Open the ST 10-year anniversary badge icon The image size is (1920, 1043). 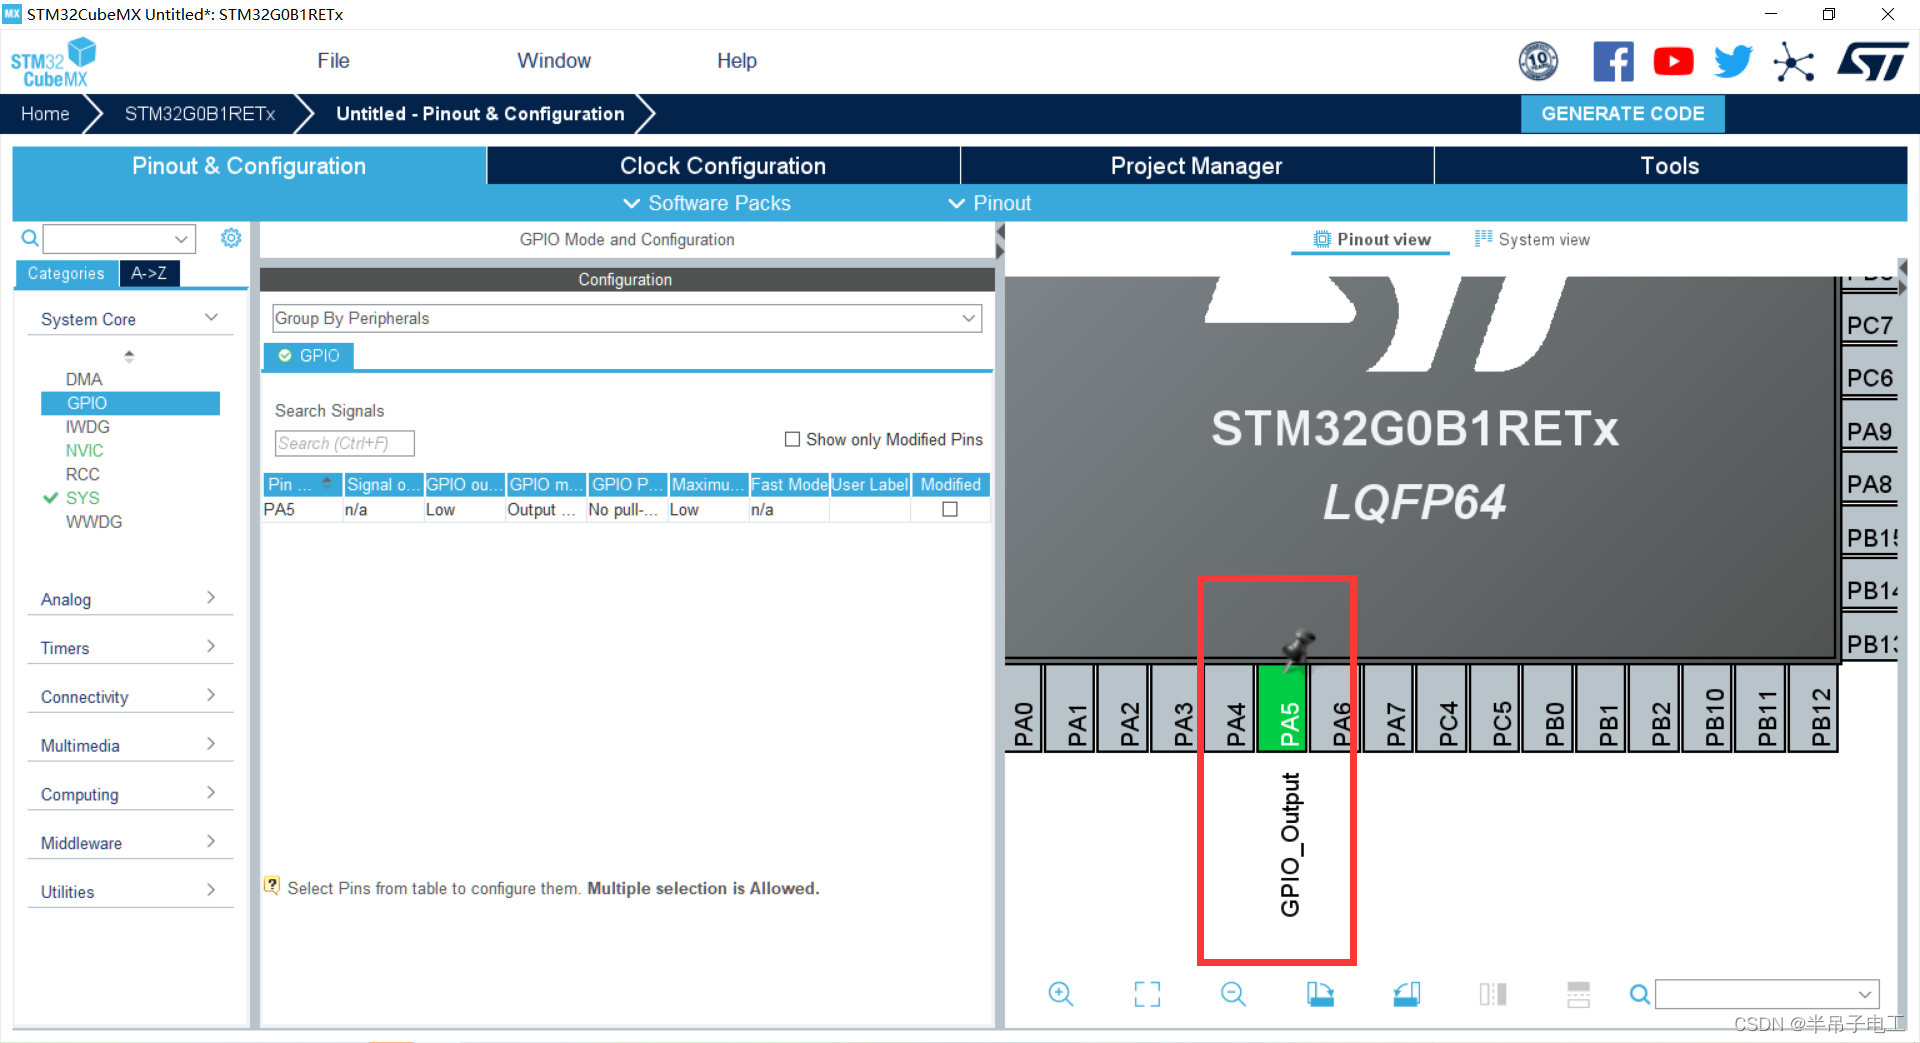pos(1538,62)
